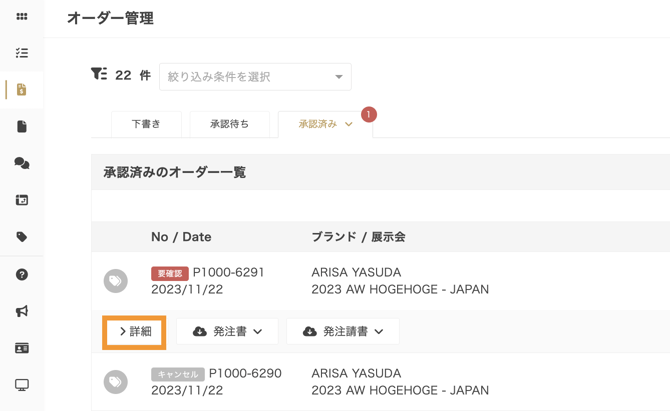Open the megaphone announcements icon
670x411 pixels.
(x=22, y=311)
